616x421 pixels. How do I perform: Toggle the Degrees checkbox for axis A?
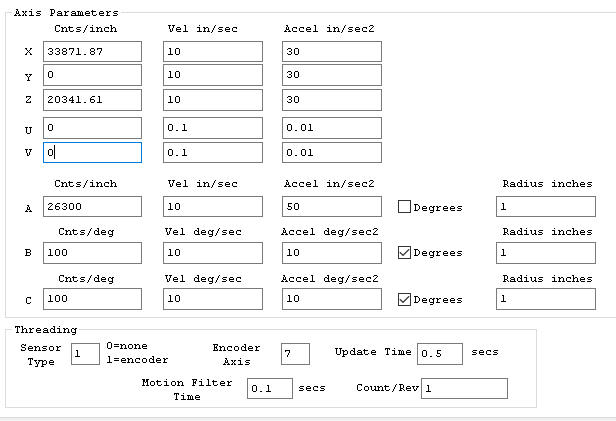tap(405, 207)
